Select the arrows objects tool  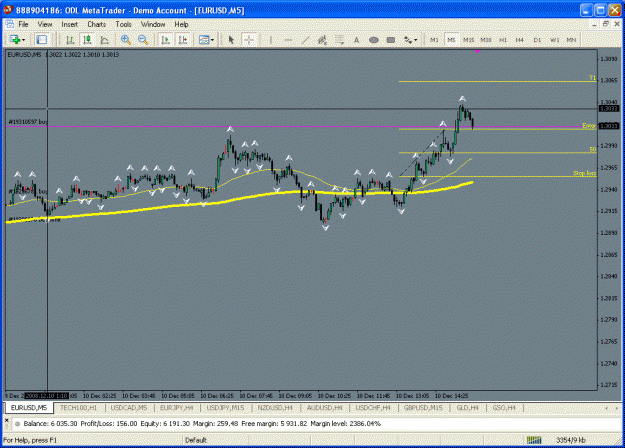(408, 40)
